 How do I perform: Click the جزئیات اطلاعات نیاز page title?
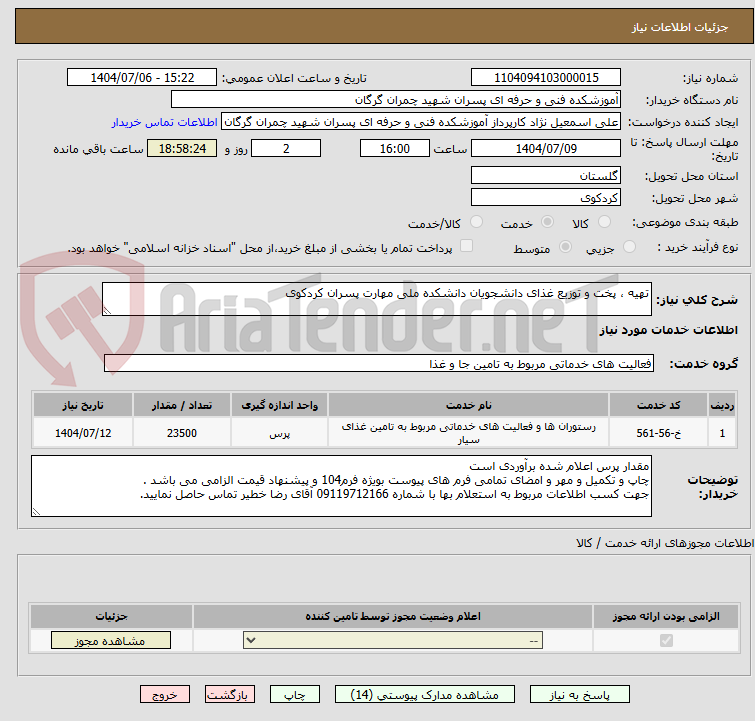(x=679, y=27)
